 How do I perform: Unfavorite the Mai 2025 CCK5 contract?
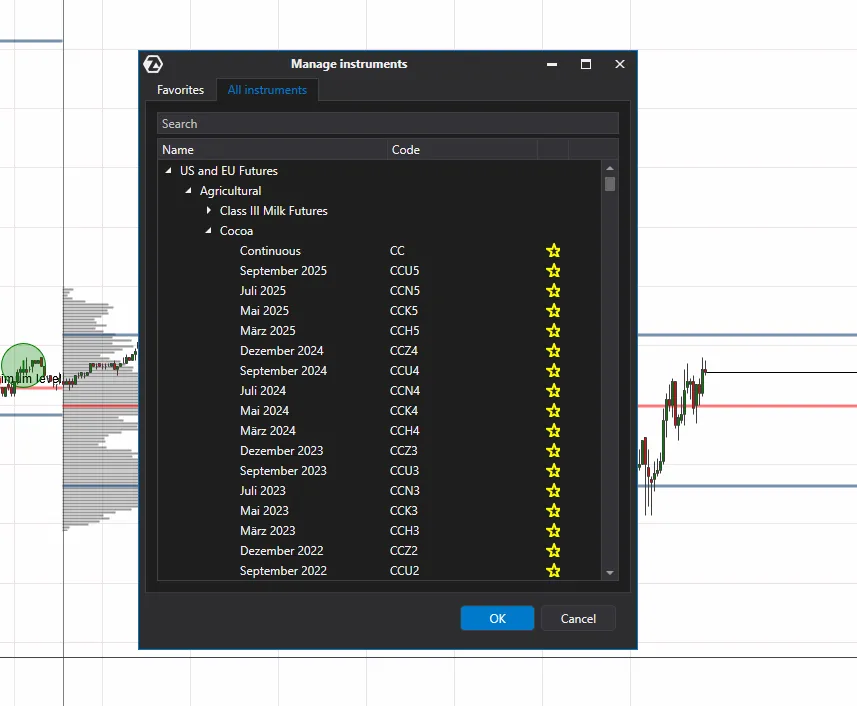pos(553,311)
